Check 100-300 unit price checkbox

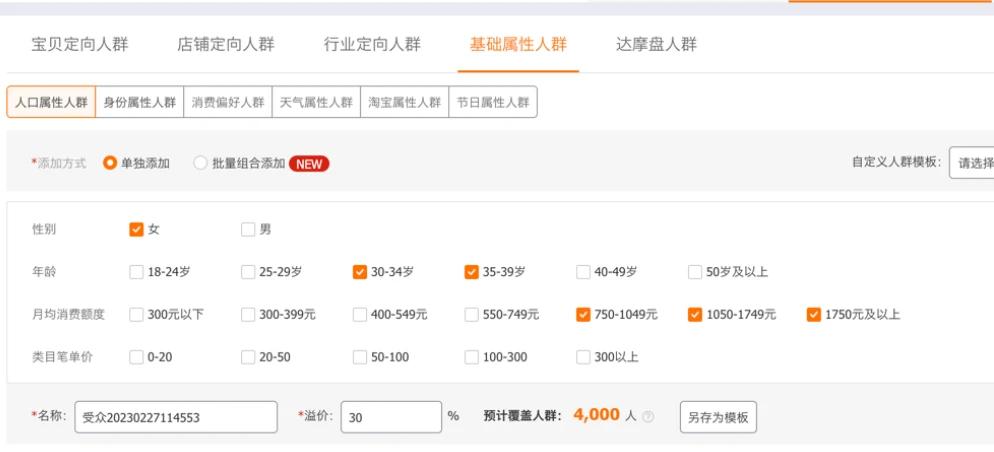click(x=471, y=357)
